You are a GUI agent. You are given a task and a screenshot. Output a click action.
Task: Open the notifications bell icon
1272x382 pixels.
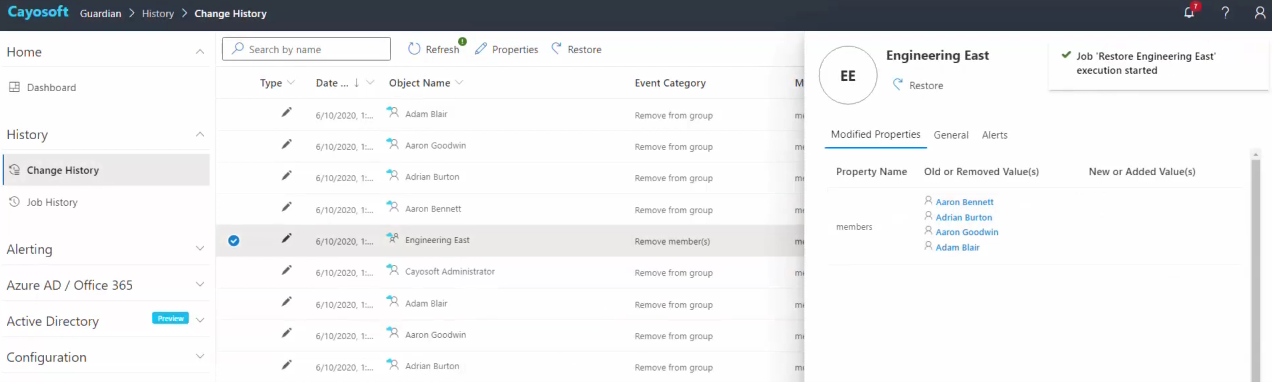pyautogui.click(x=1190, y=13)
